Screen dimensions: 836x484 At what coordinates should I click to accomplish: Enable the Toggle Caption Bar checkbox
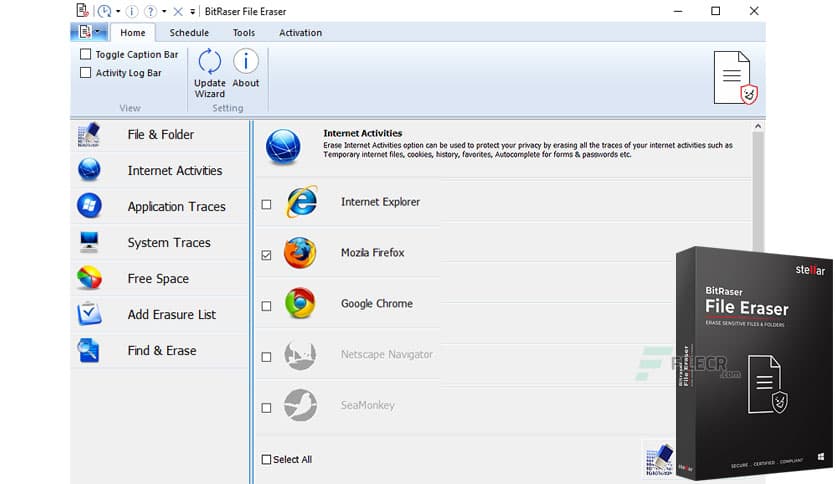(85, 54)
